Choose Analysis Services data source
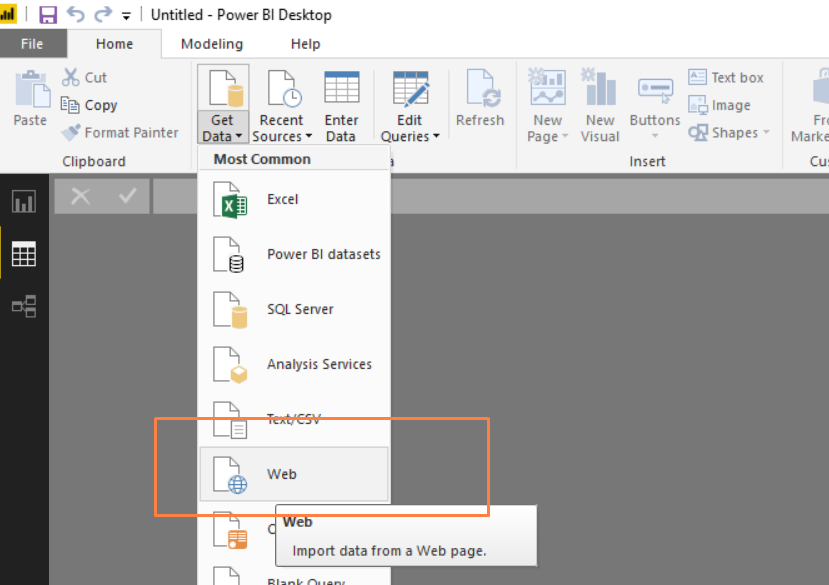 point(294,364)
